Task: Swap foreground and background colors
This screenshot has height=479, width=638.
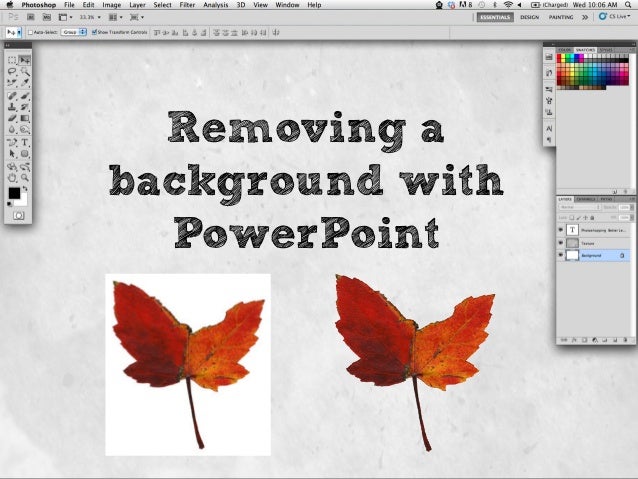Action: [x=25, y=188]
